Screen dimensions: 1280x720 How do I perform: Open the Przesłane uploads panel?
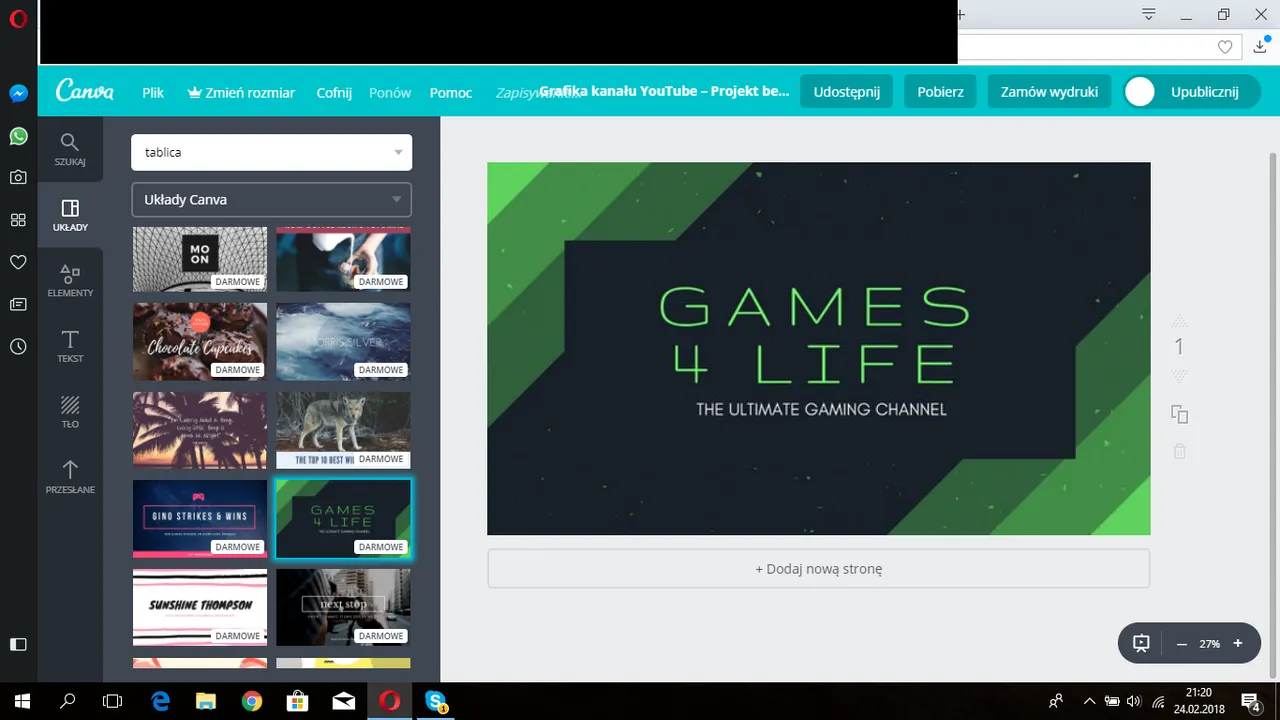[70, 477]
